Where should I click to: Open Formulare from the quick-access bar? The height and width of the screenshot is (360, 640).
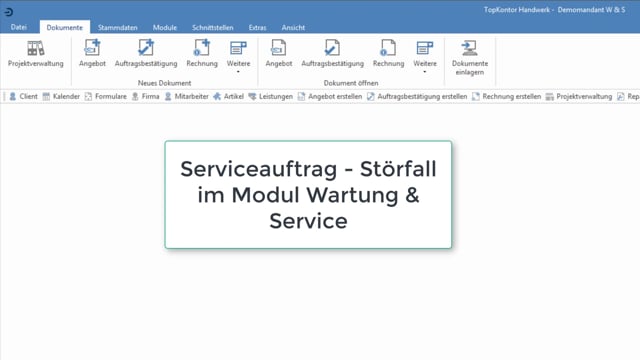coord(106,96)
